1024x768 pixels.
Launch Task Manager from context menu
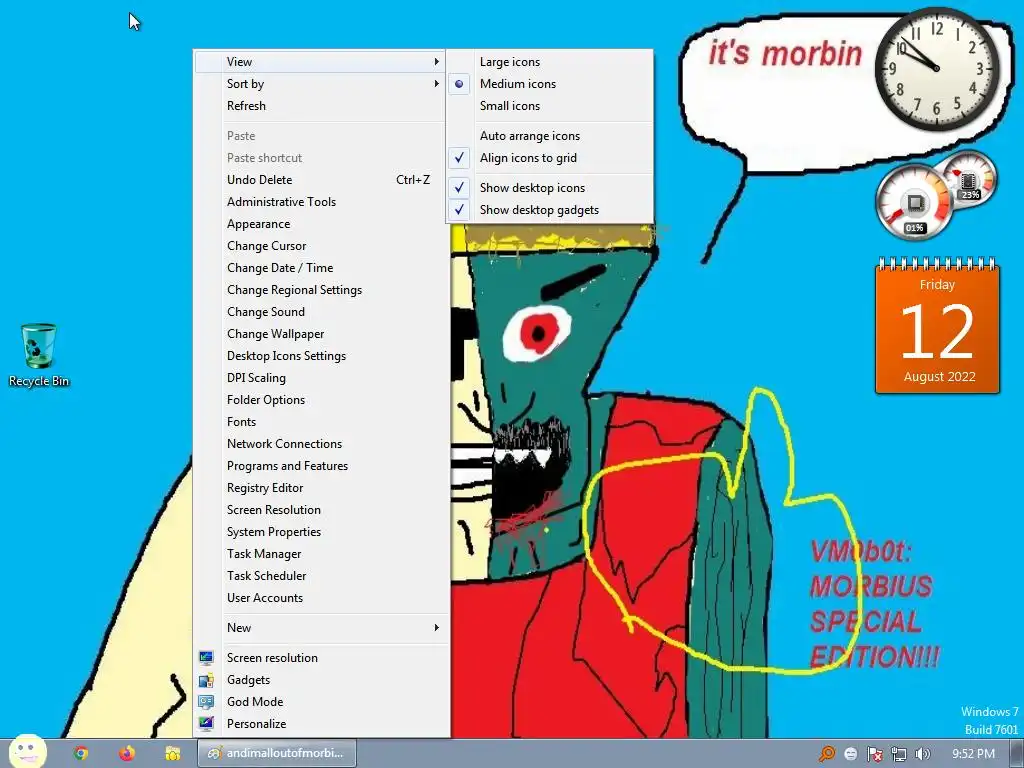point(320,554)
